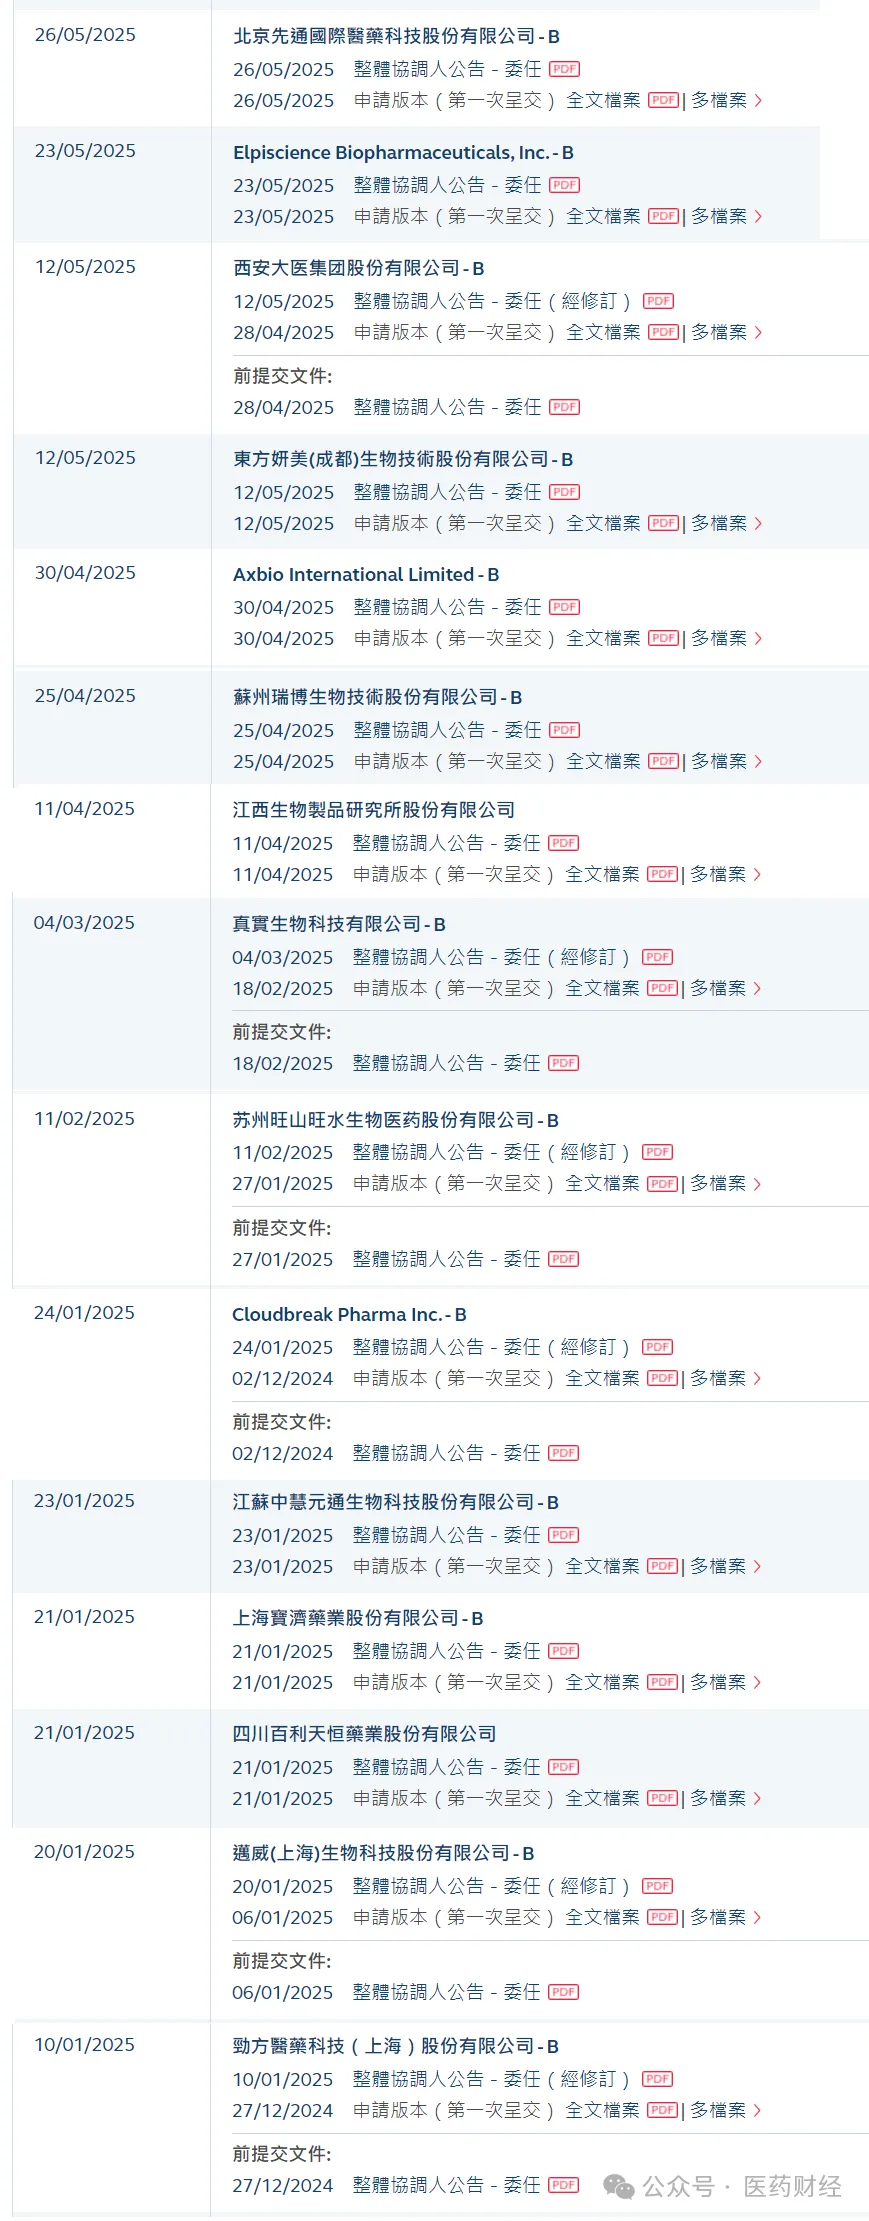The width and height of the screenshot is (869, 2221).
Task: Open PDF for 北京先通 26/05/2025 整體協調人公告
Action: coord(564,69)
